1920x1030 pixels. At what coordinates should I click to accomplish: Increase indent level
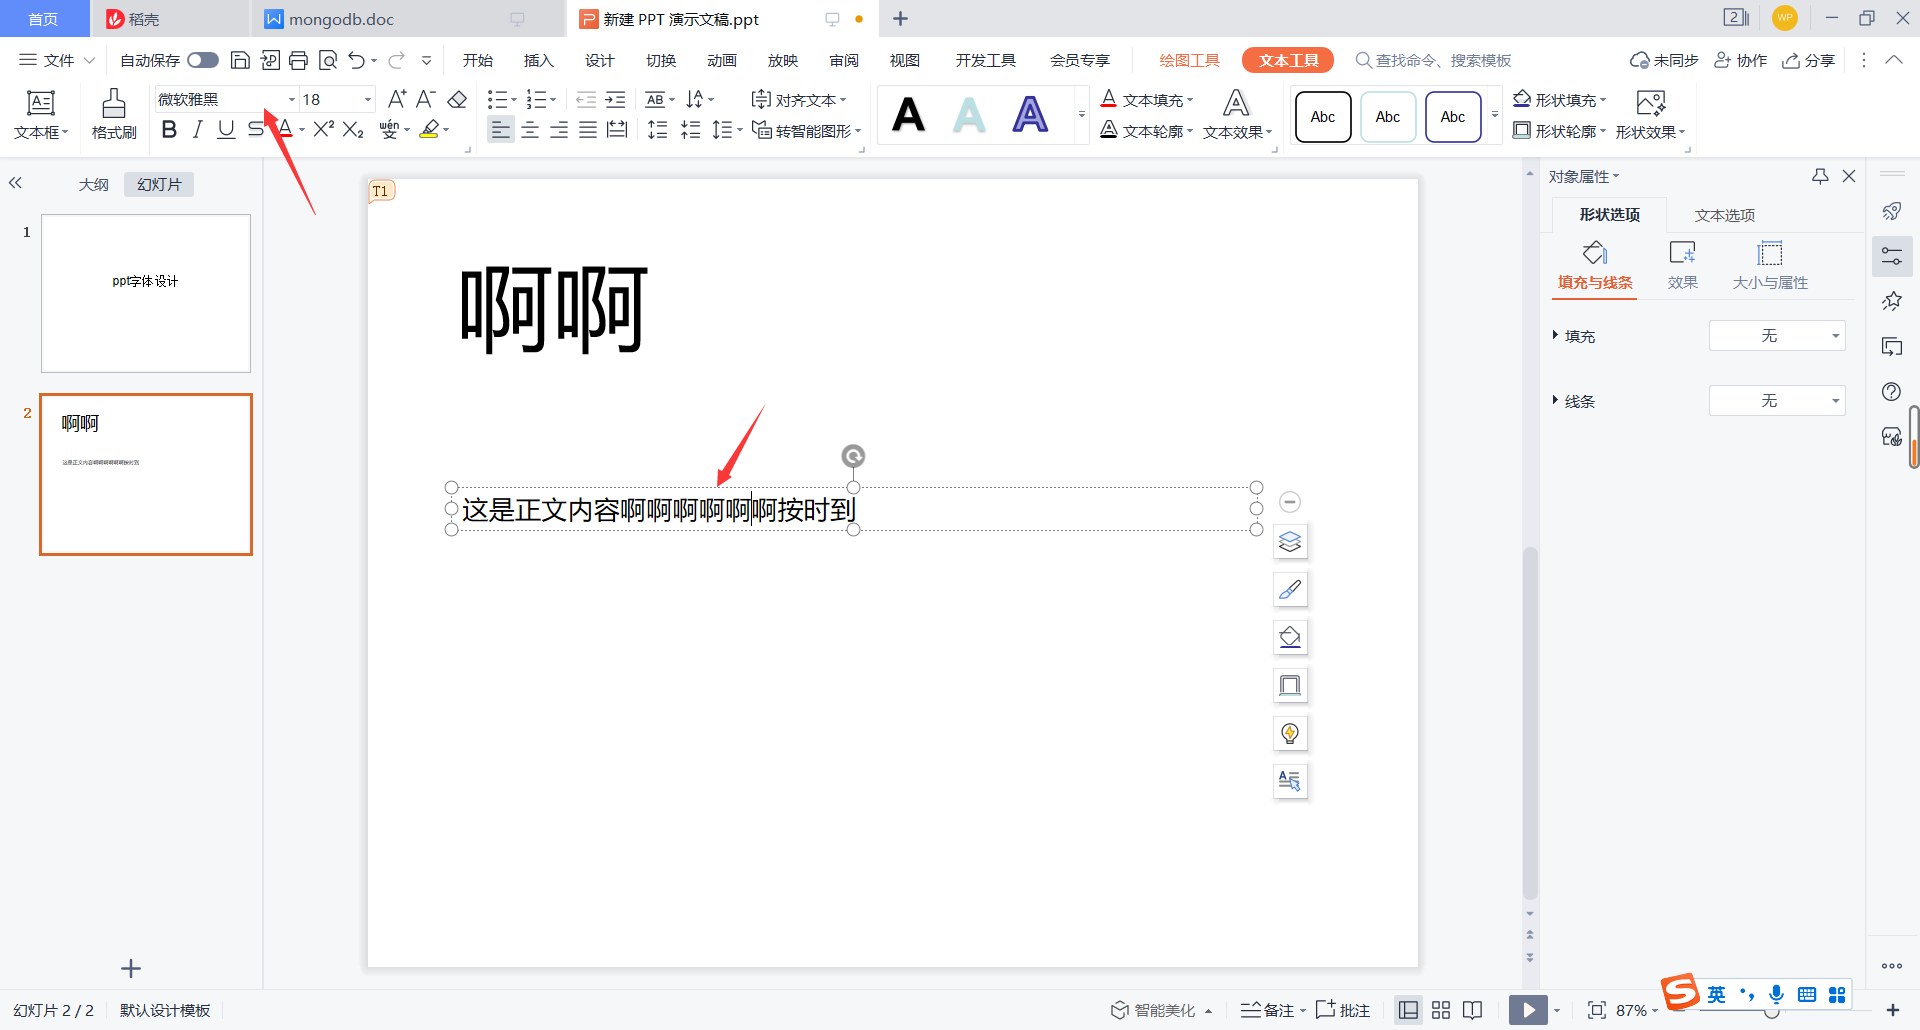pos(616,99)
